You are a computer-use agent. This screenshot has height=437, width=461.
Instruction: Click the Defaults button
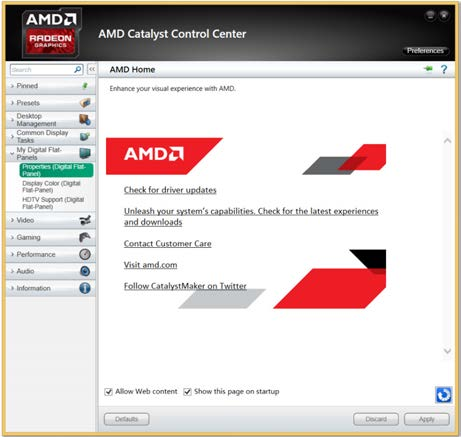click(127, 419)
